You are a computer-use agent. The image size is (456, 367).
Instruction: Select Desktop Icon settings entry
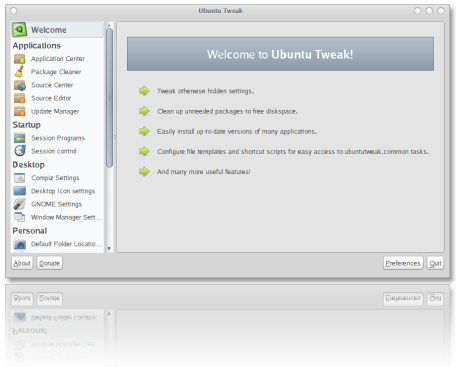[x=57, y=191]
